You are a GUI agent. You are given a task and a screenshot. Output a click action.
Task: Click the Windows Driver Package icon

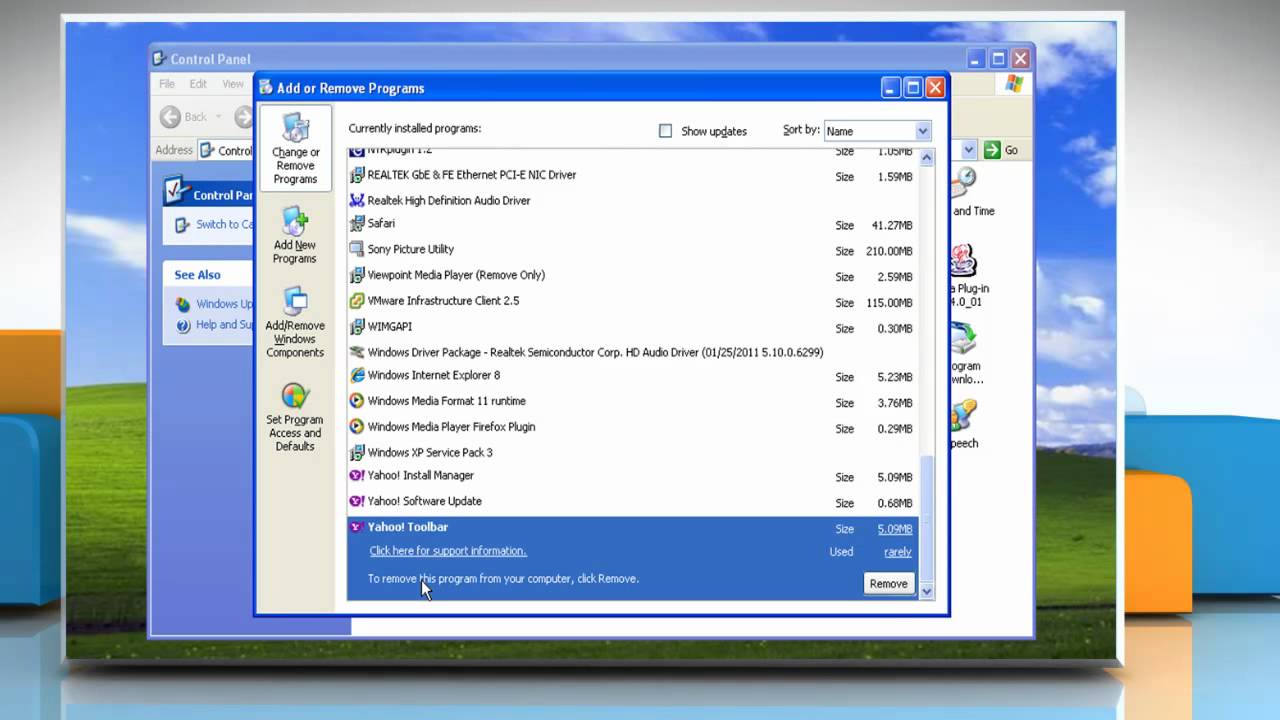pos(357,352)
